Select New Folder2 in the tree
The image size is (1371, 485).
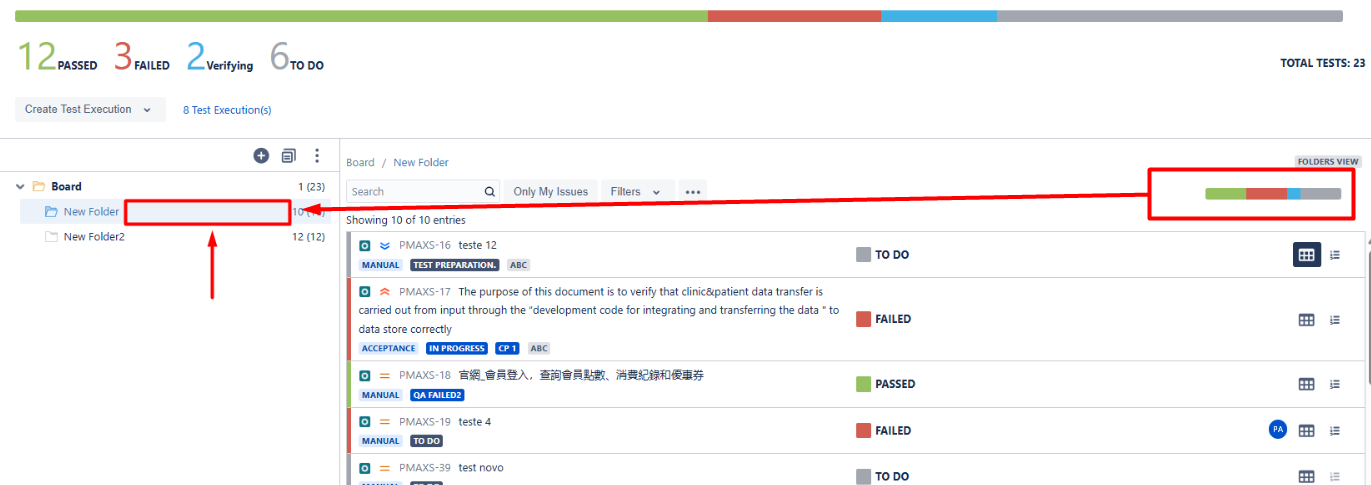[x=94, y=237]
